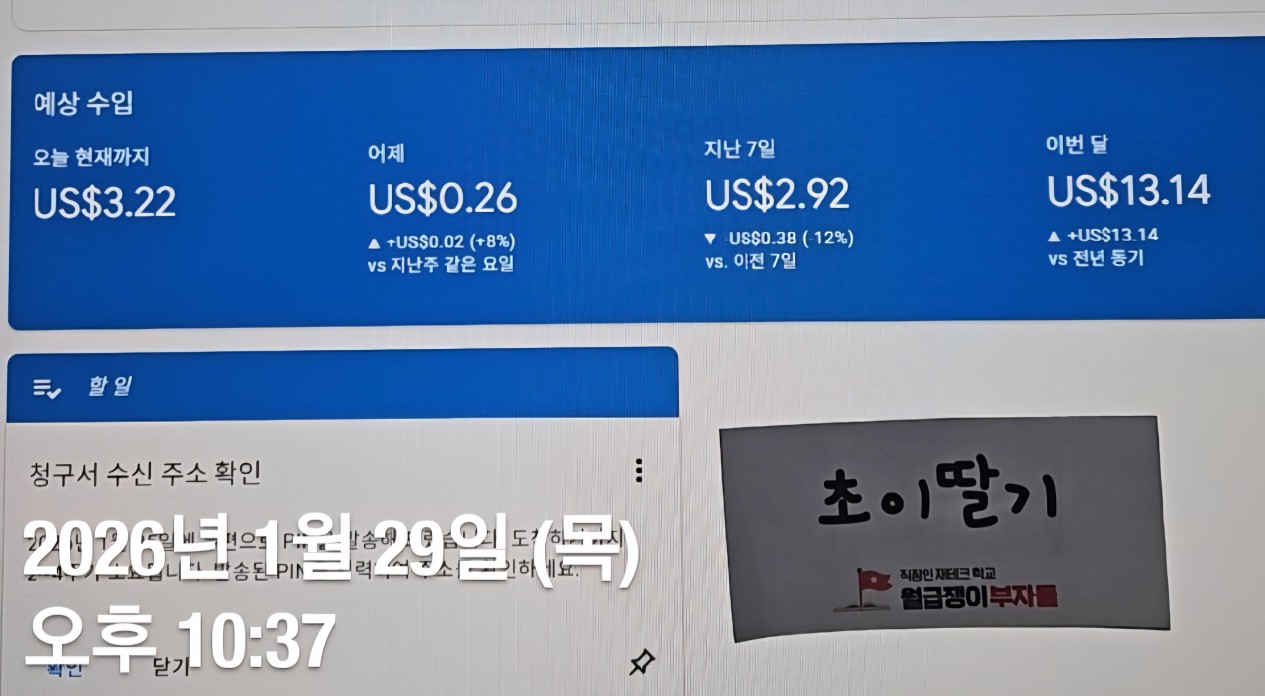This screenshot has height=696, width=1265.
Task: Select the 지난 7일 earnings US$2.92
Action: [x=777, y=193]
